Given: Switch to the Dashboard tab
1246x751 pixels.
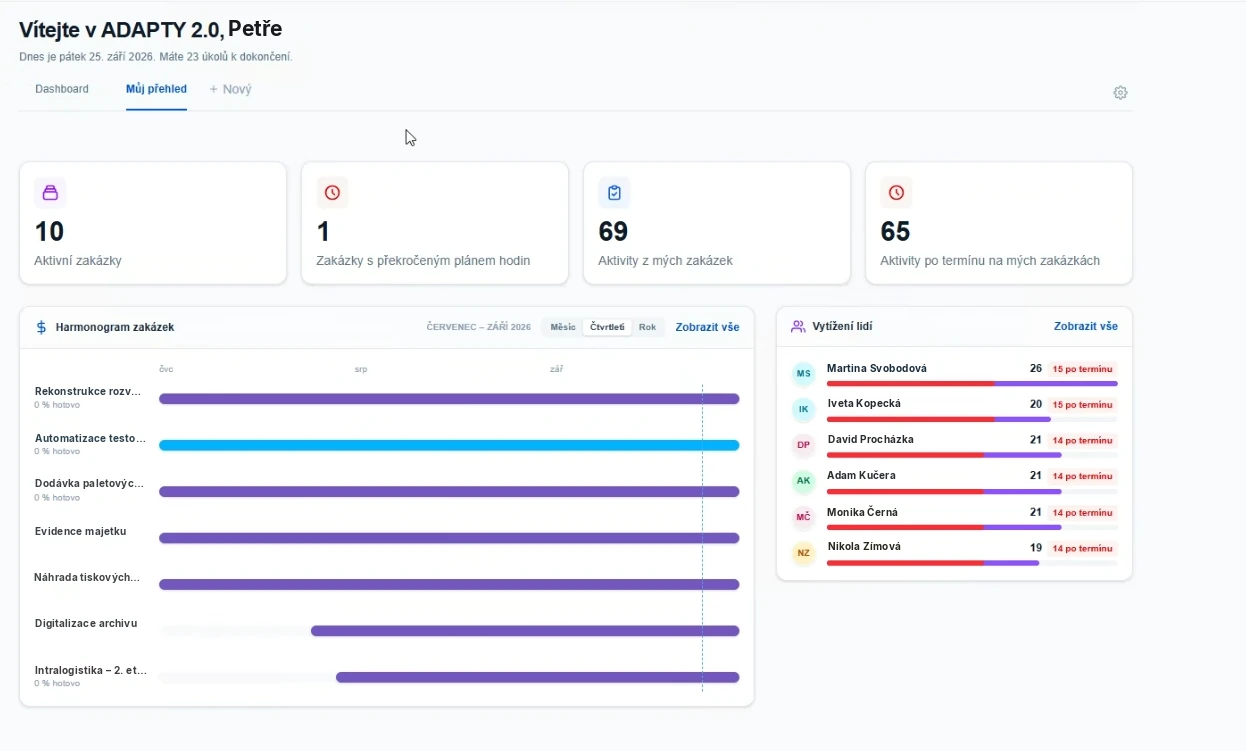Looking at the screenshot, I should (x=62, y=89).
